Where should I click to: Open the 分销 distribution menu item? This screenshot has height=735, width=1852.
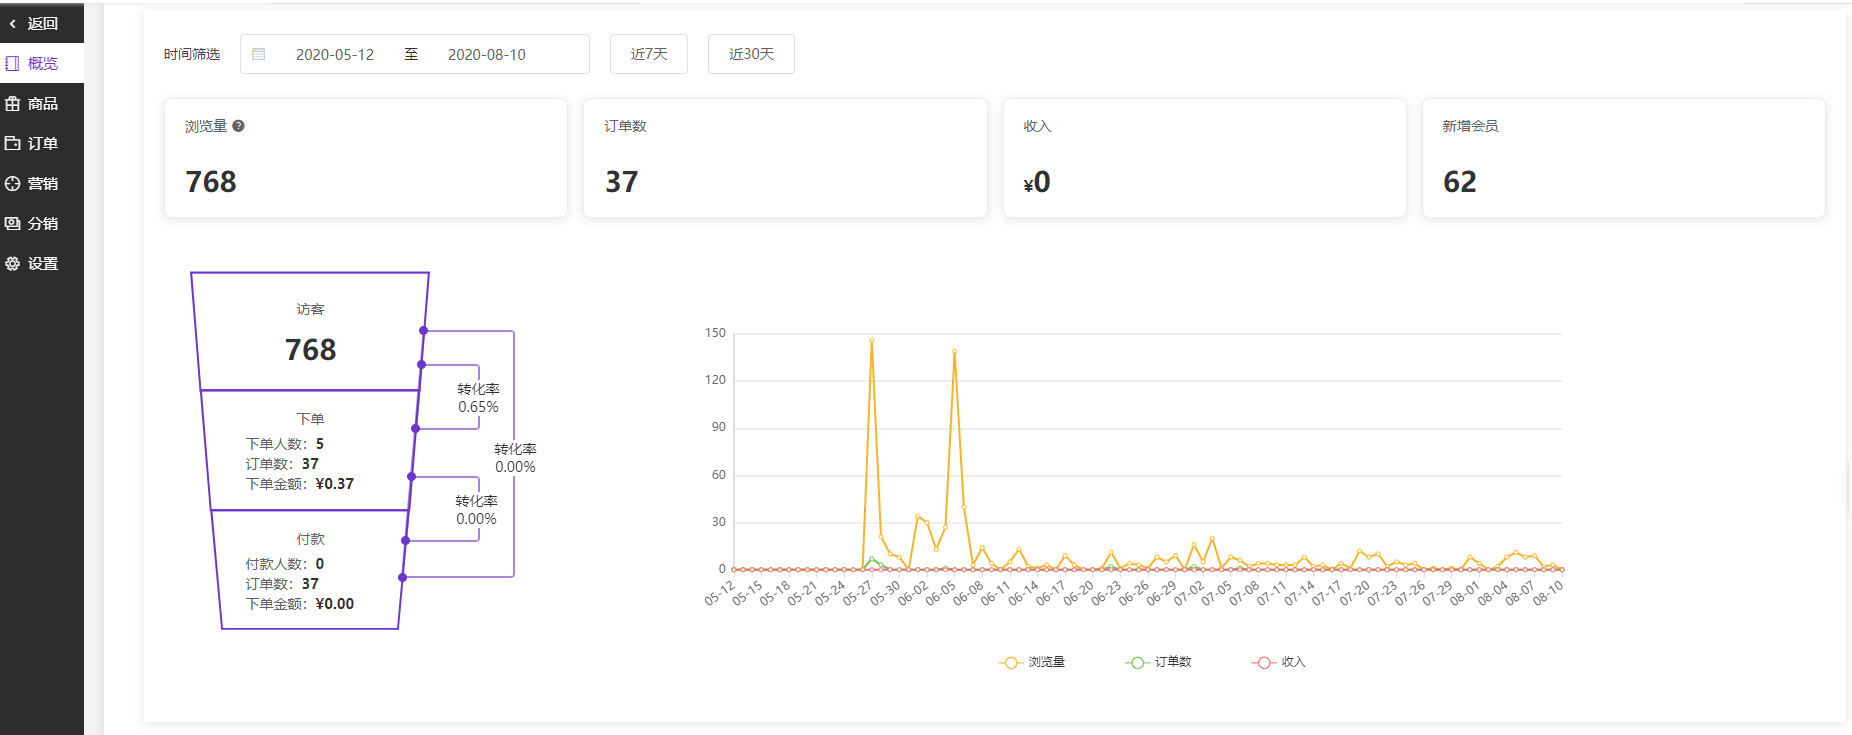coord(42,223)
